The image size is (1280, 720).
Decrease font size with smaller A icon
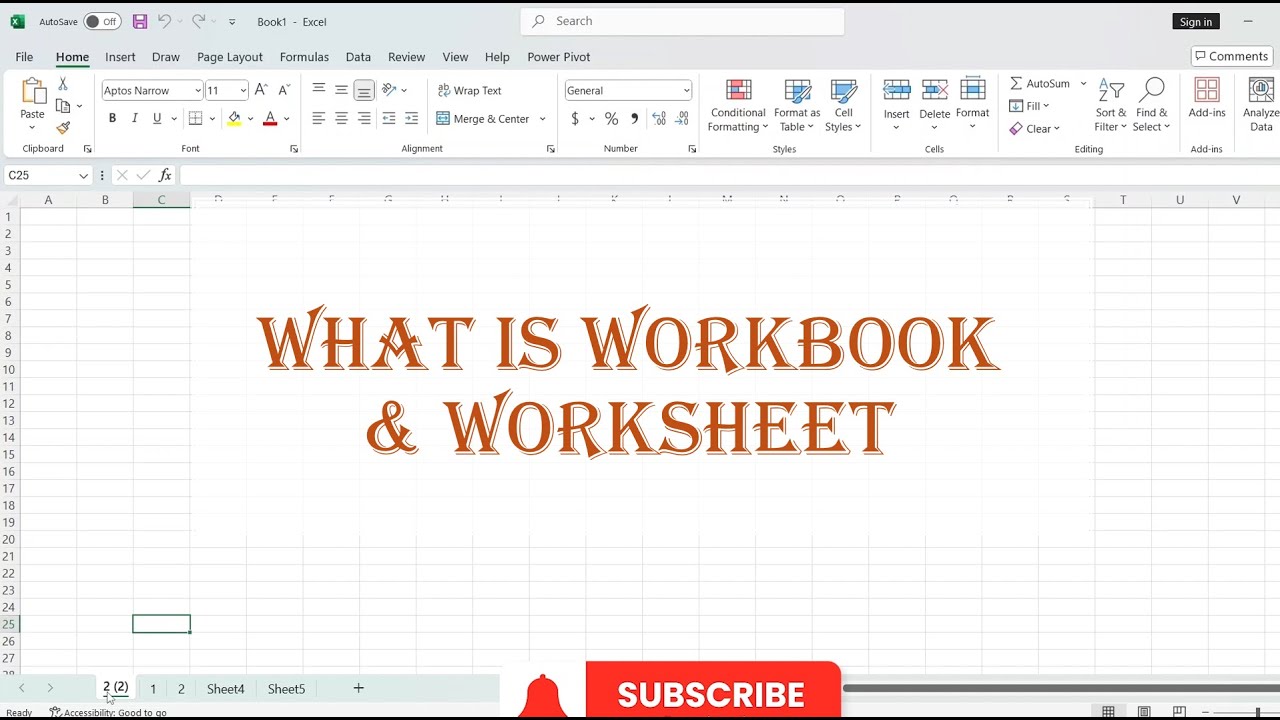pos(284,90)
